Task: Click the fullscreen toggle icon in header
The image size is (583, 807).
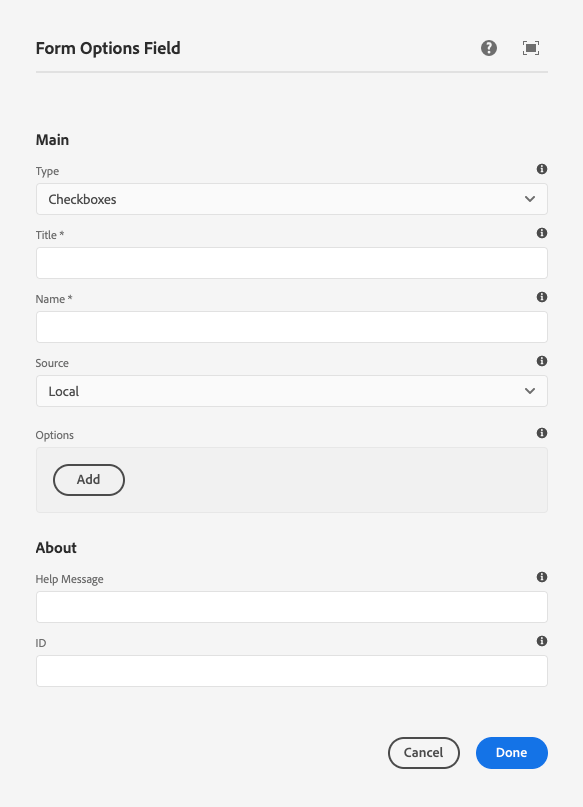Action: [x=531, y=47]
